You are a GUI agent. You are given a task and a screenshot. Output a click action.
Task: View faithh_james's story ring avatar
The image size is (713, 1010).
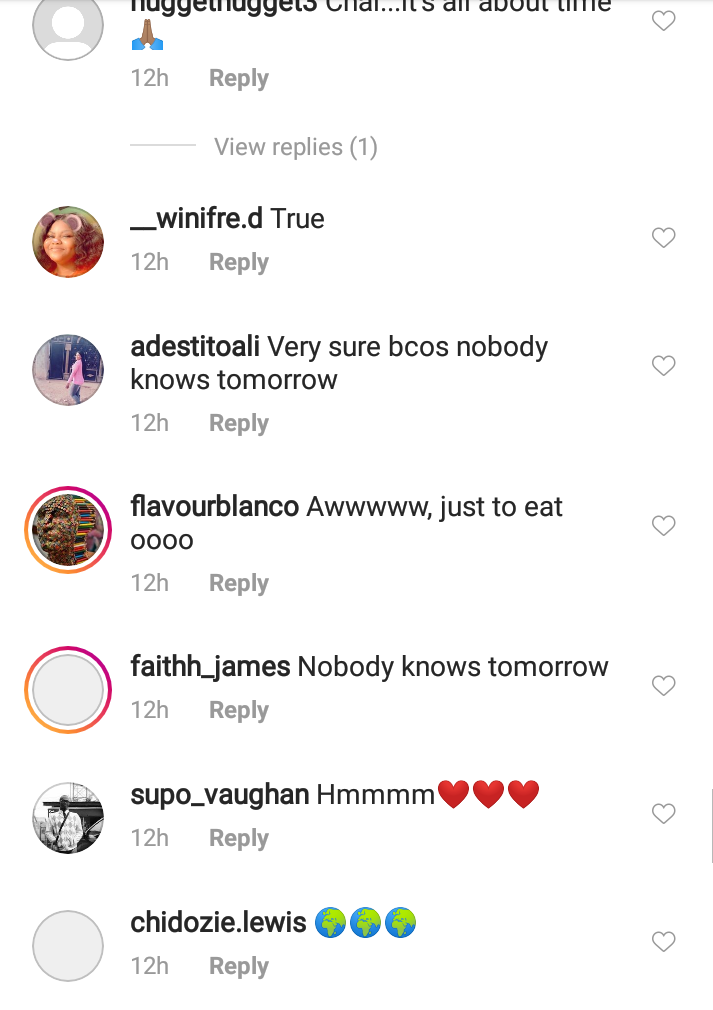[68, 690]
